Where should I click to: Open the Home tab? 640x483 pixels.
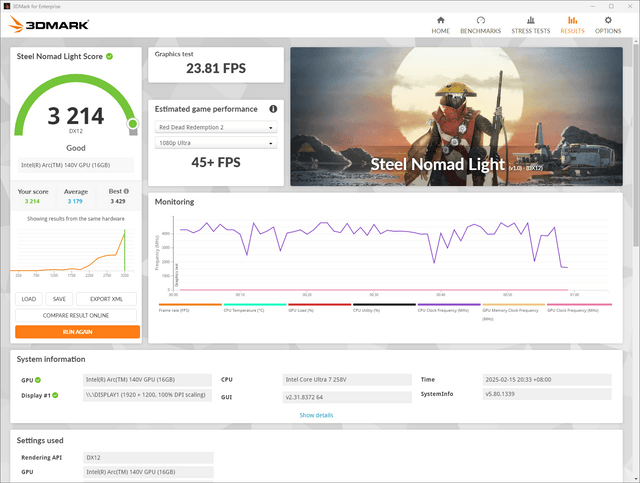[440, 25]
